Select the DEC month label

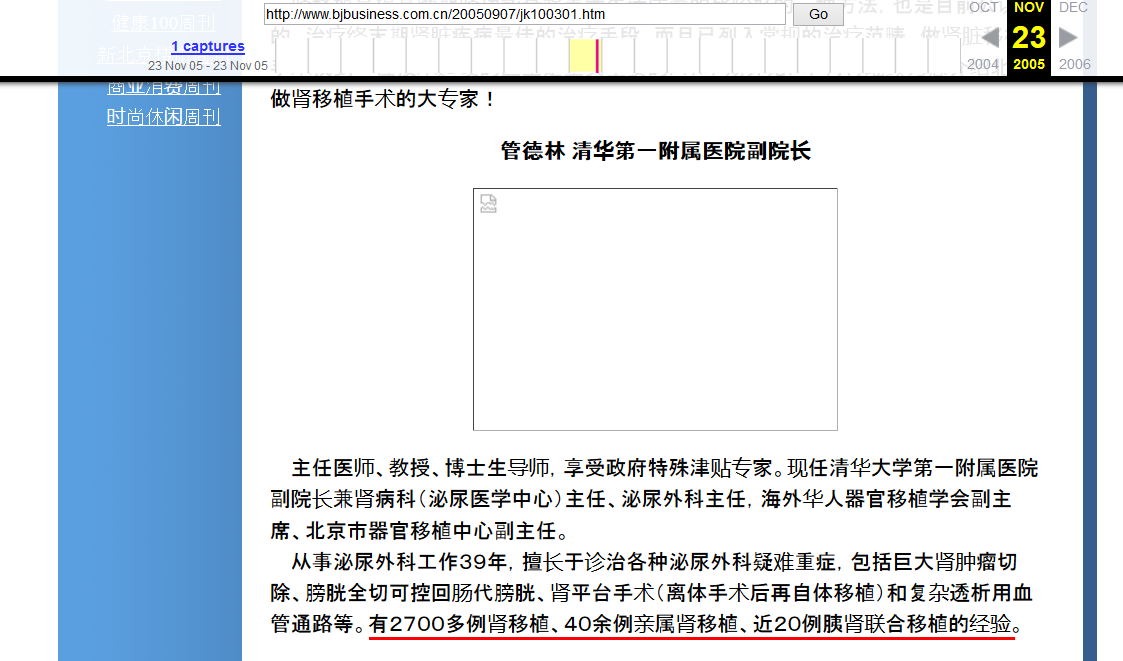pyautogui.click(x=1072, y=8)
